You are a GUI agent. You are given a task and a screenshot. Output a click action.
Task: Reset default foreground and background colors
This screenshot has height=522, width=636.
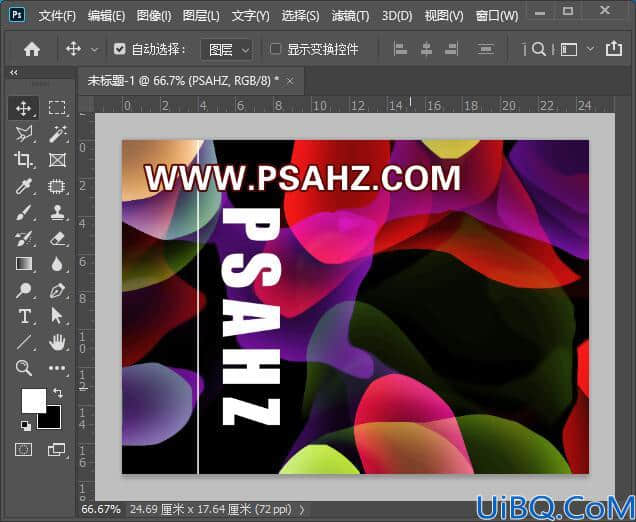[x=25, y=425]
